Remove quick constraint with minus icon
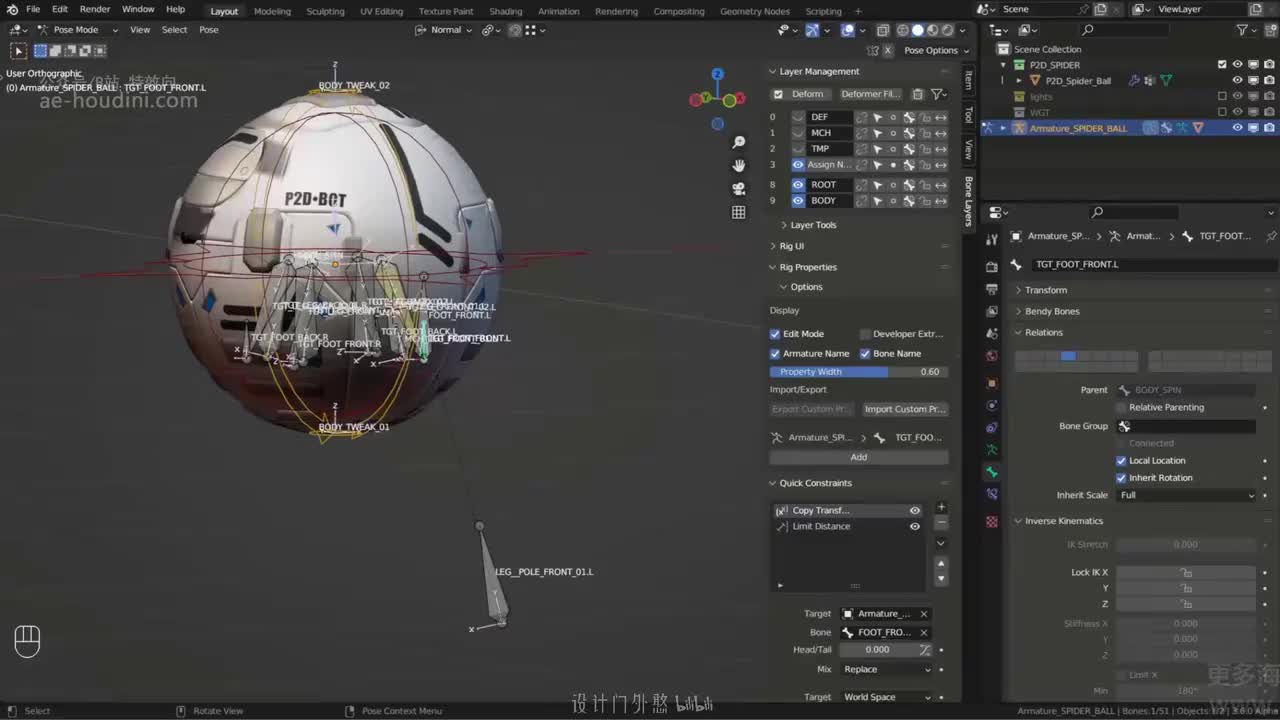Viewport: 1280px width, 720px height. [x=941, y=523]
